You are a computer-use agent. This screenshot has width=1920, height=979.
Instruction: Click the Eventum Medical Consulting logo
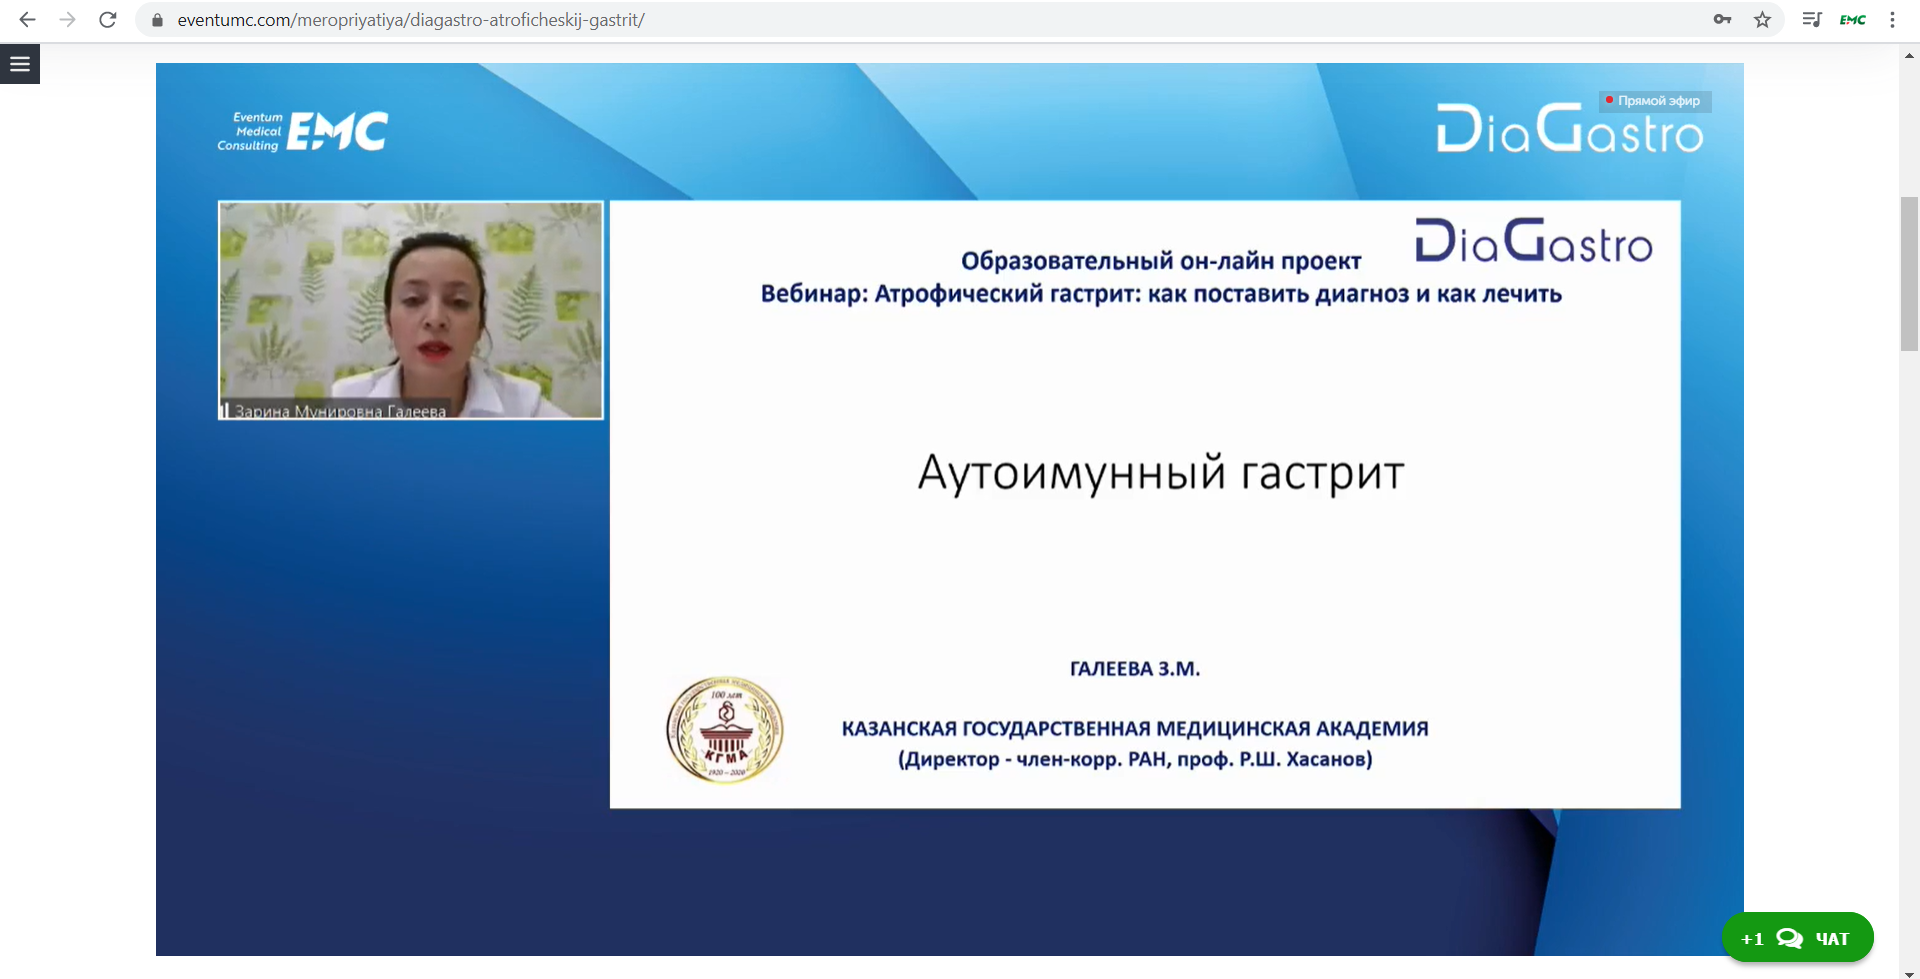(x=303, y=131)
